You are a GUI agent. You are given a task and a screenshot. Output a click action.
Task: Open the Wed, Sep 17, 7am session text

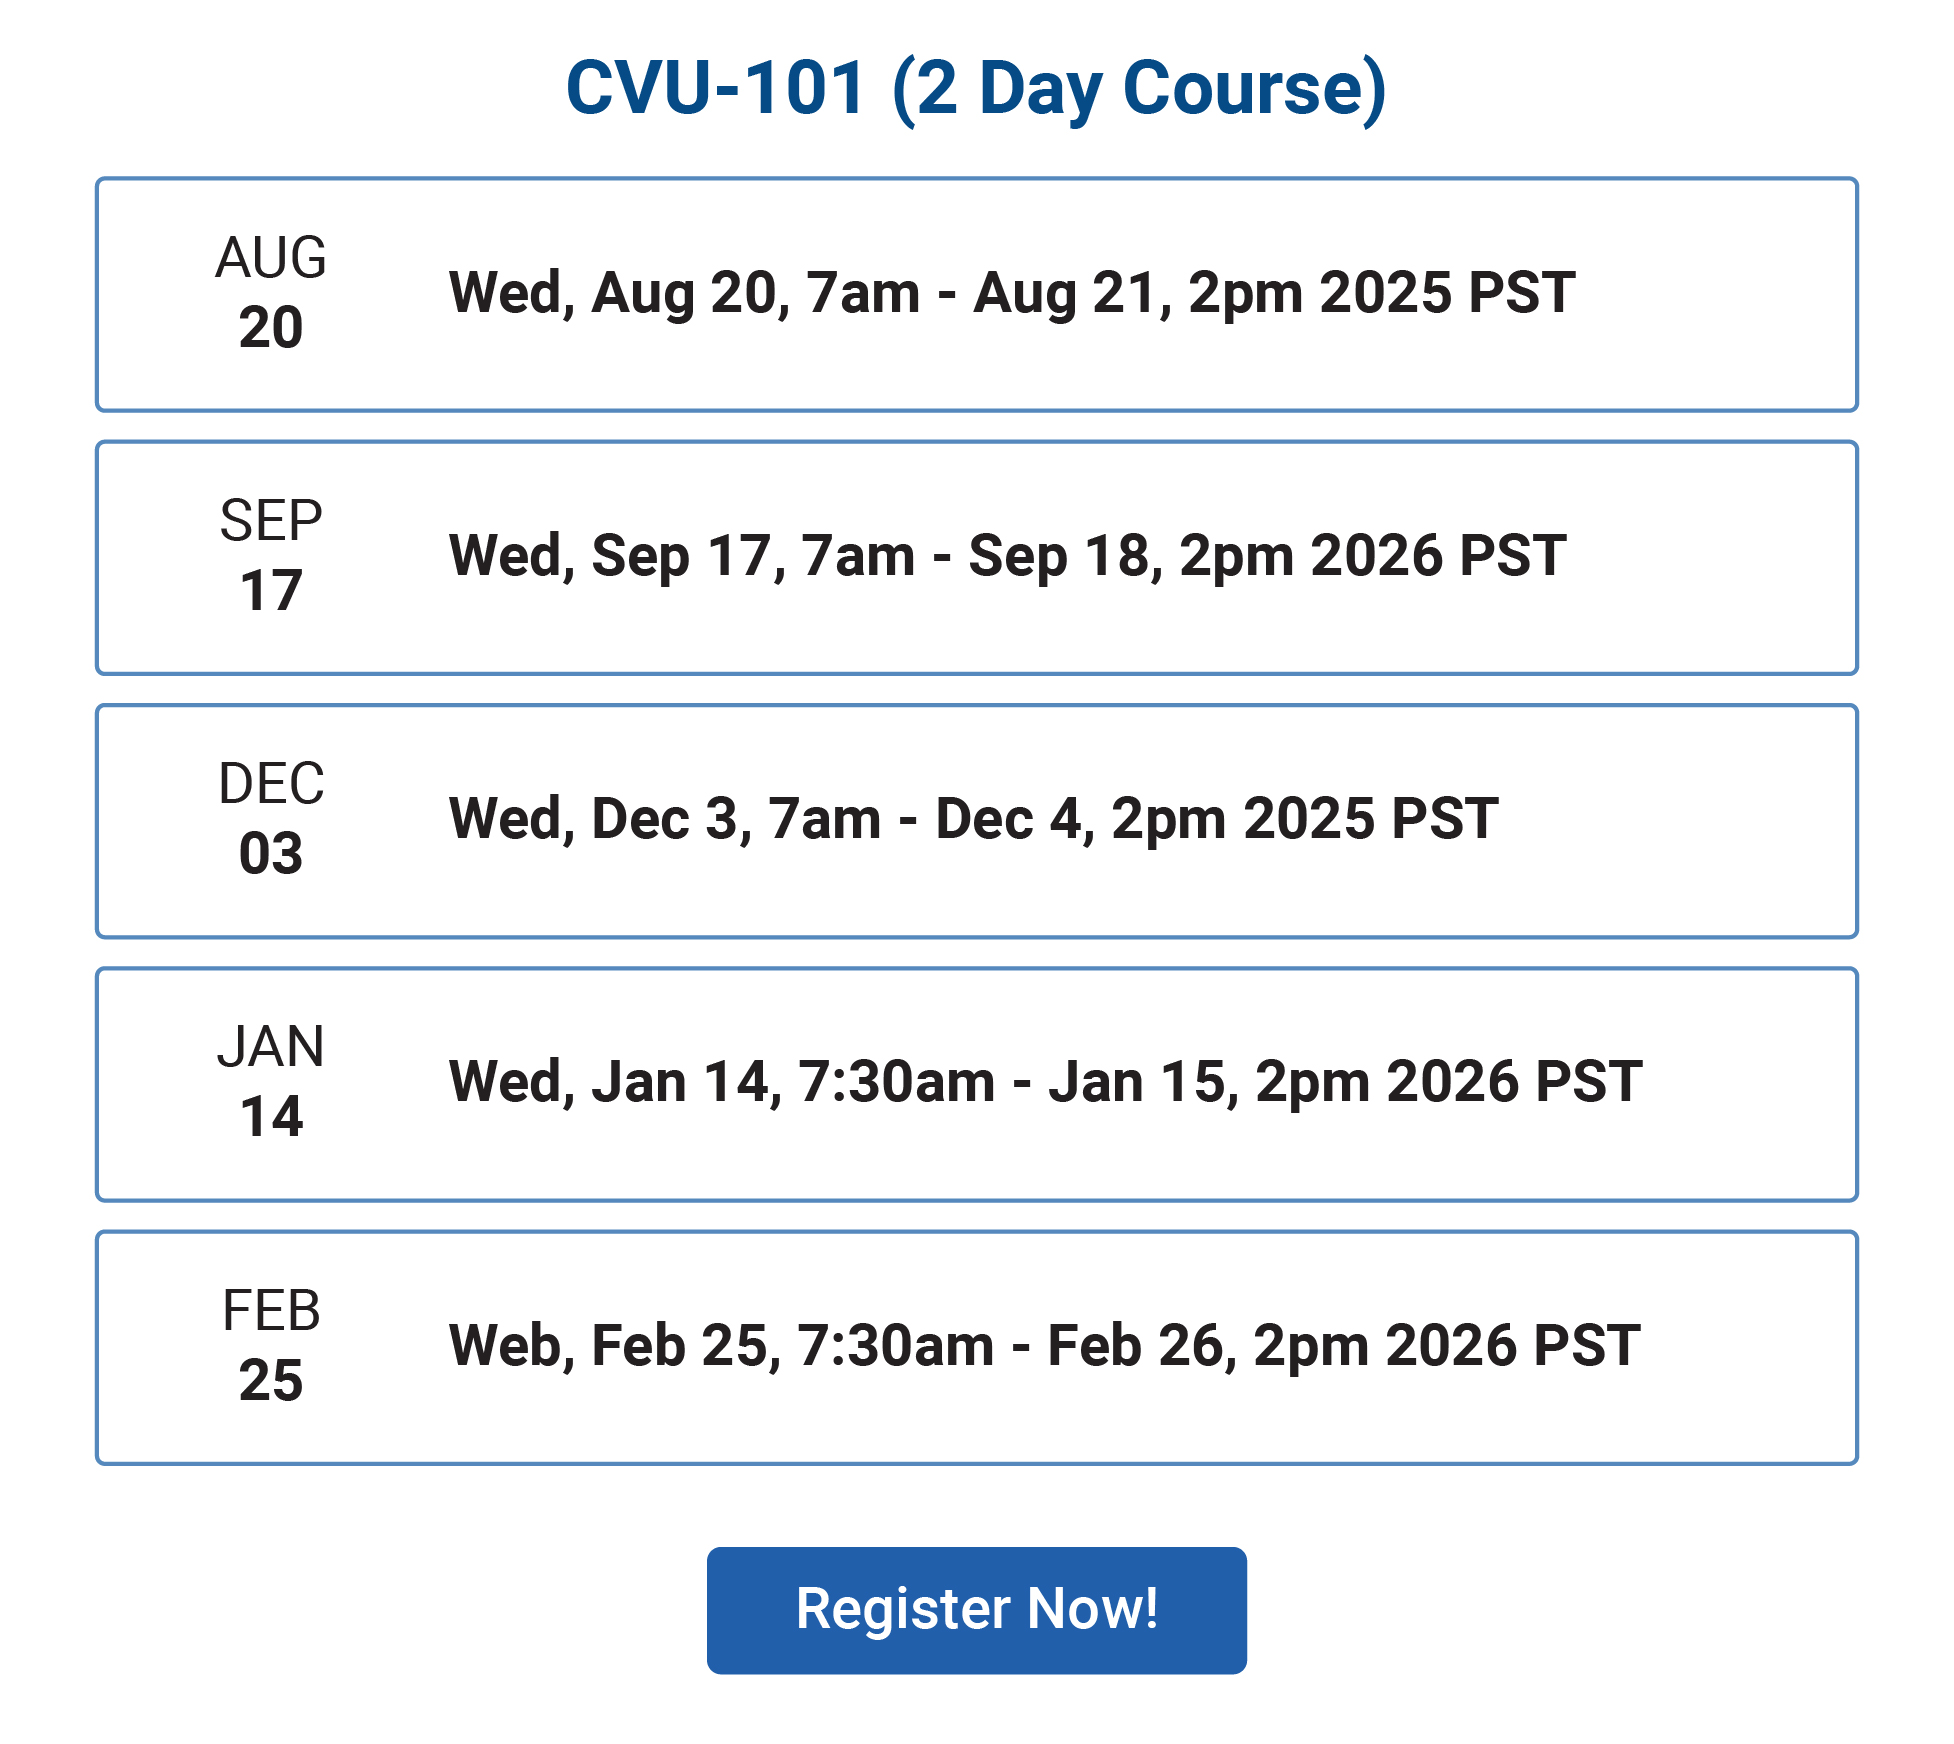[1007, 556]
